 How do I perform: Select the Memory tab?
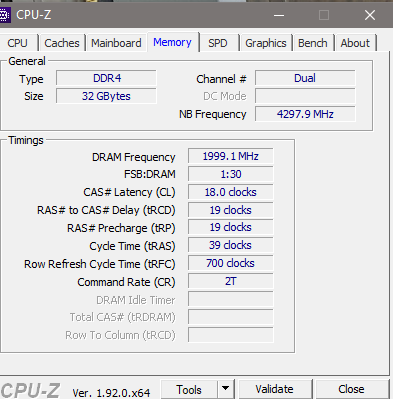173,42
